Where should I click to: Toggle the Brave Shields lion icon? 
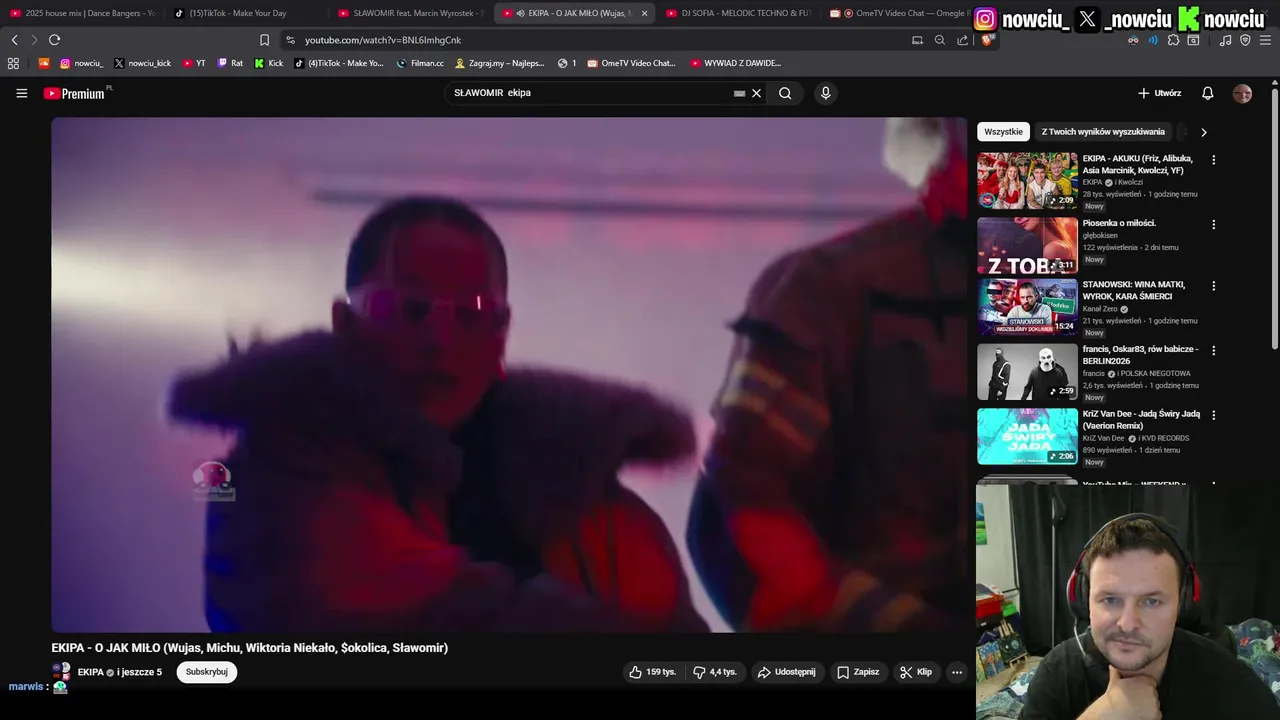(x=986, y=40)
